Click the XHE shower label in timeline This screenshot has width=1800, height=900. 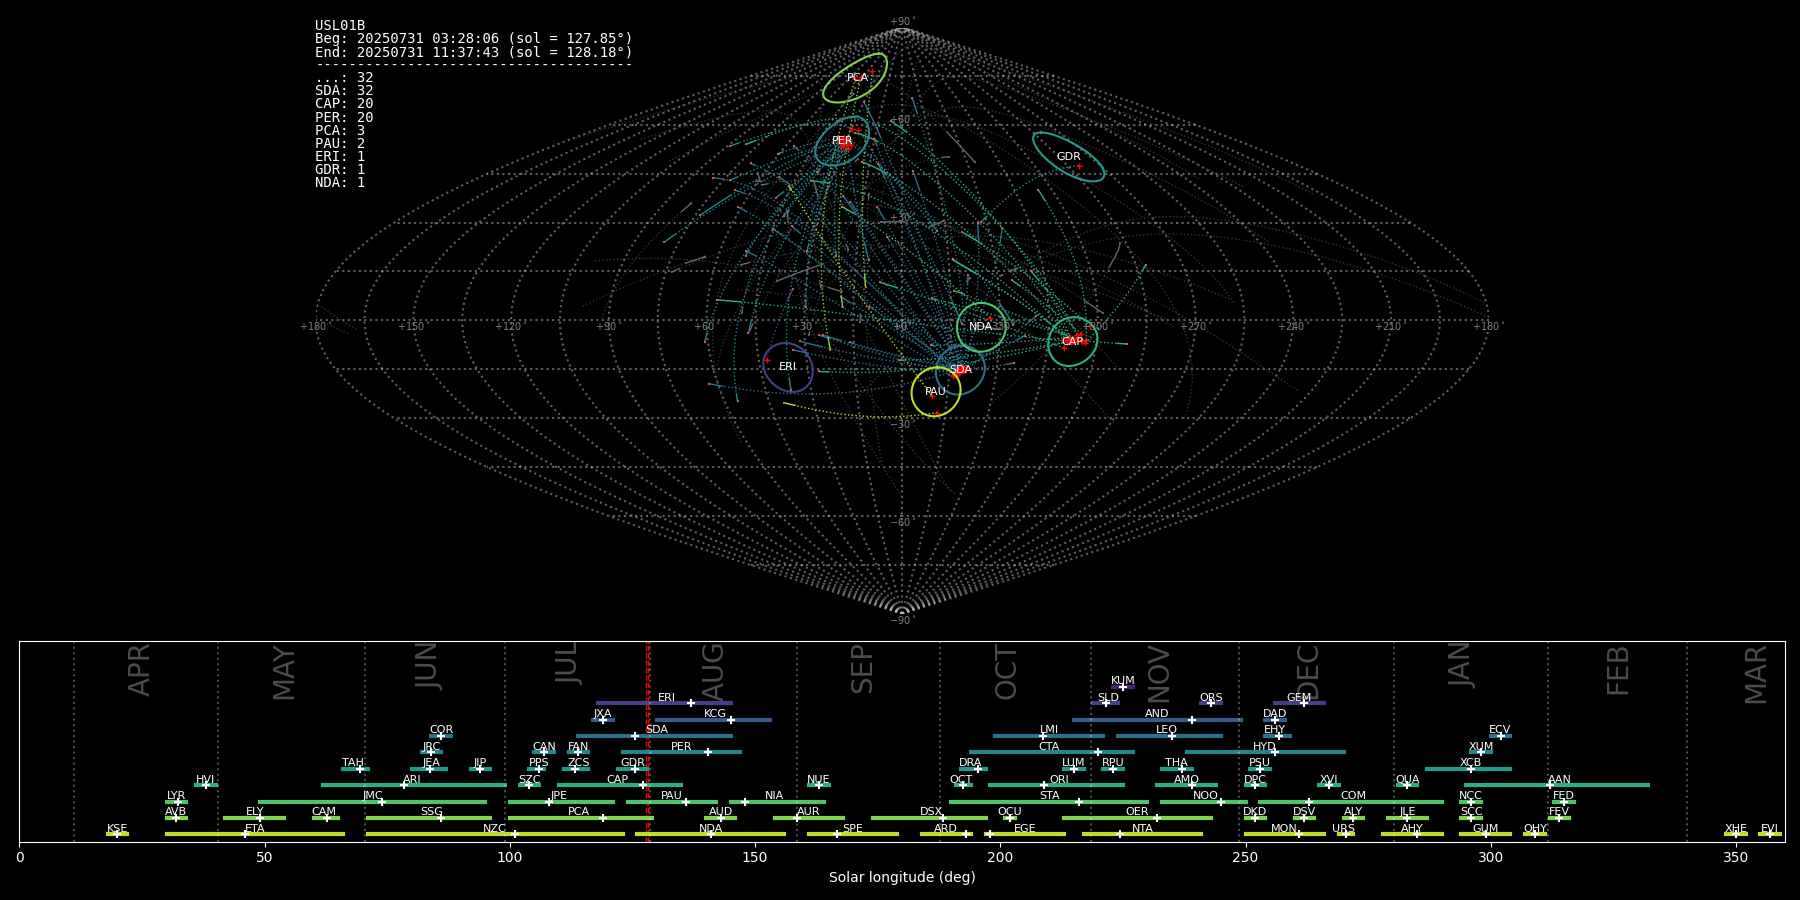1736,829
